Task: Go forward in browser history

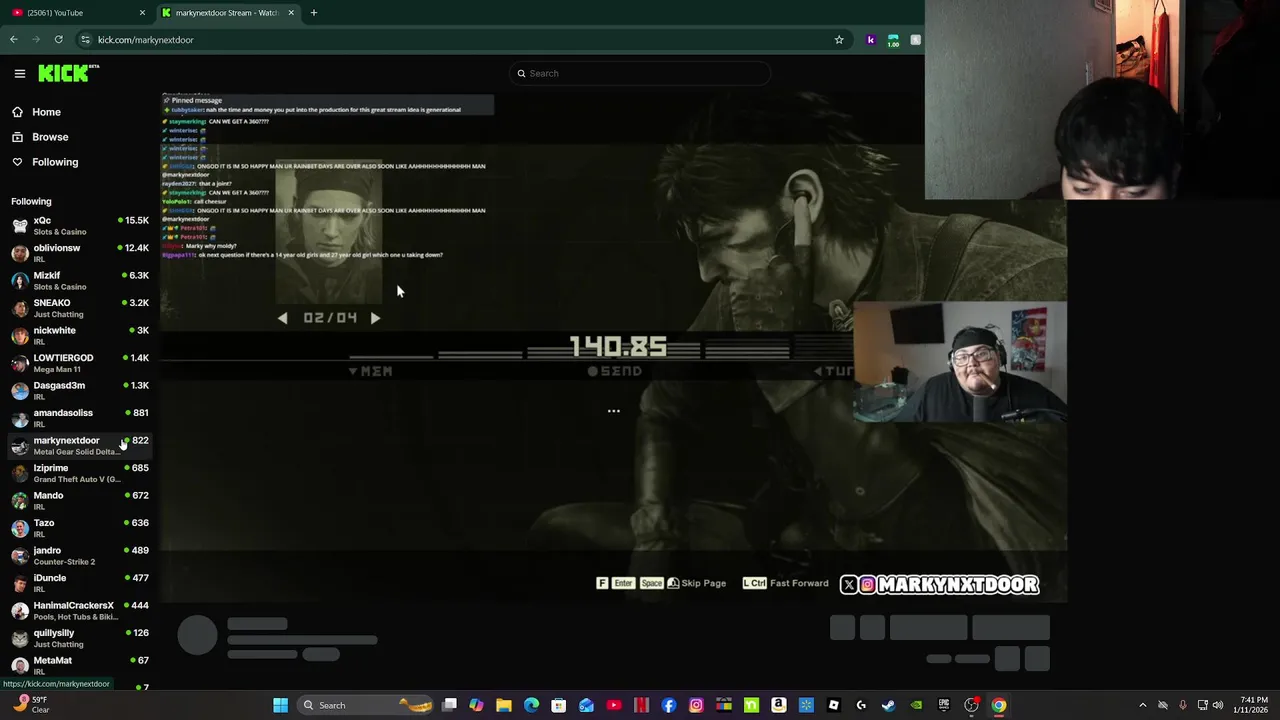Action: tap(36, 39)
